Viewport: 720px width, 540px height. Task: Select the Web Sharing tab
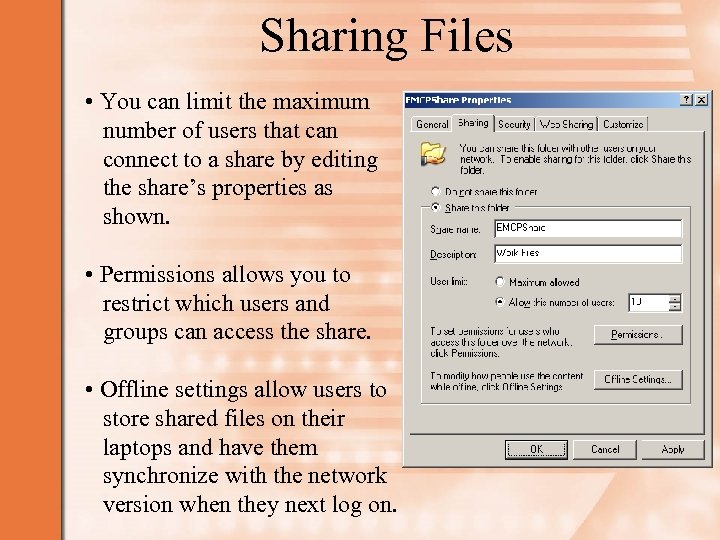click(566, 124)
